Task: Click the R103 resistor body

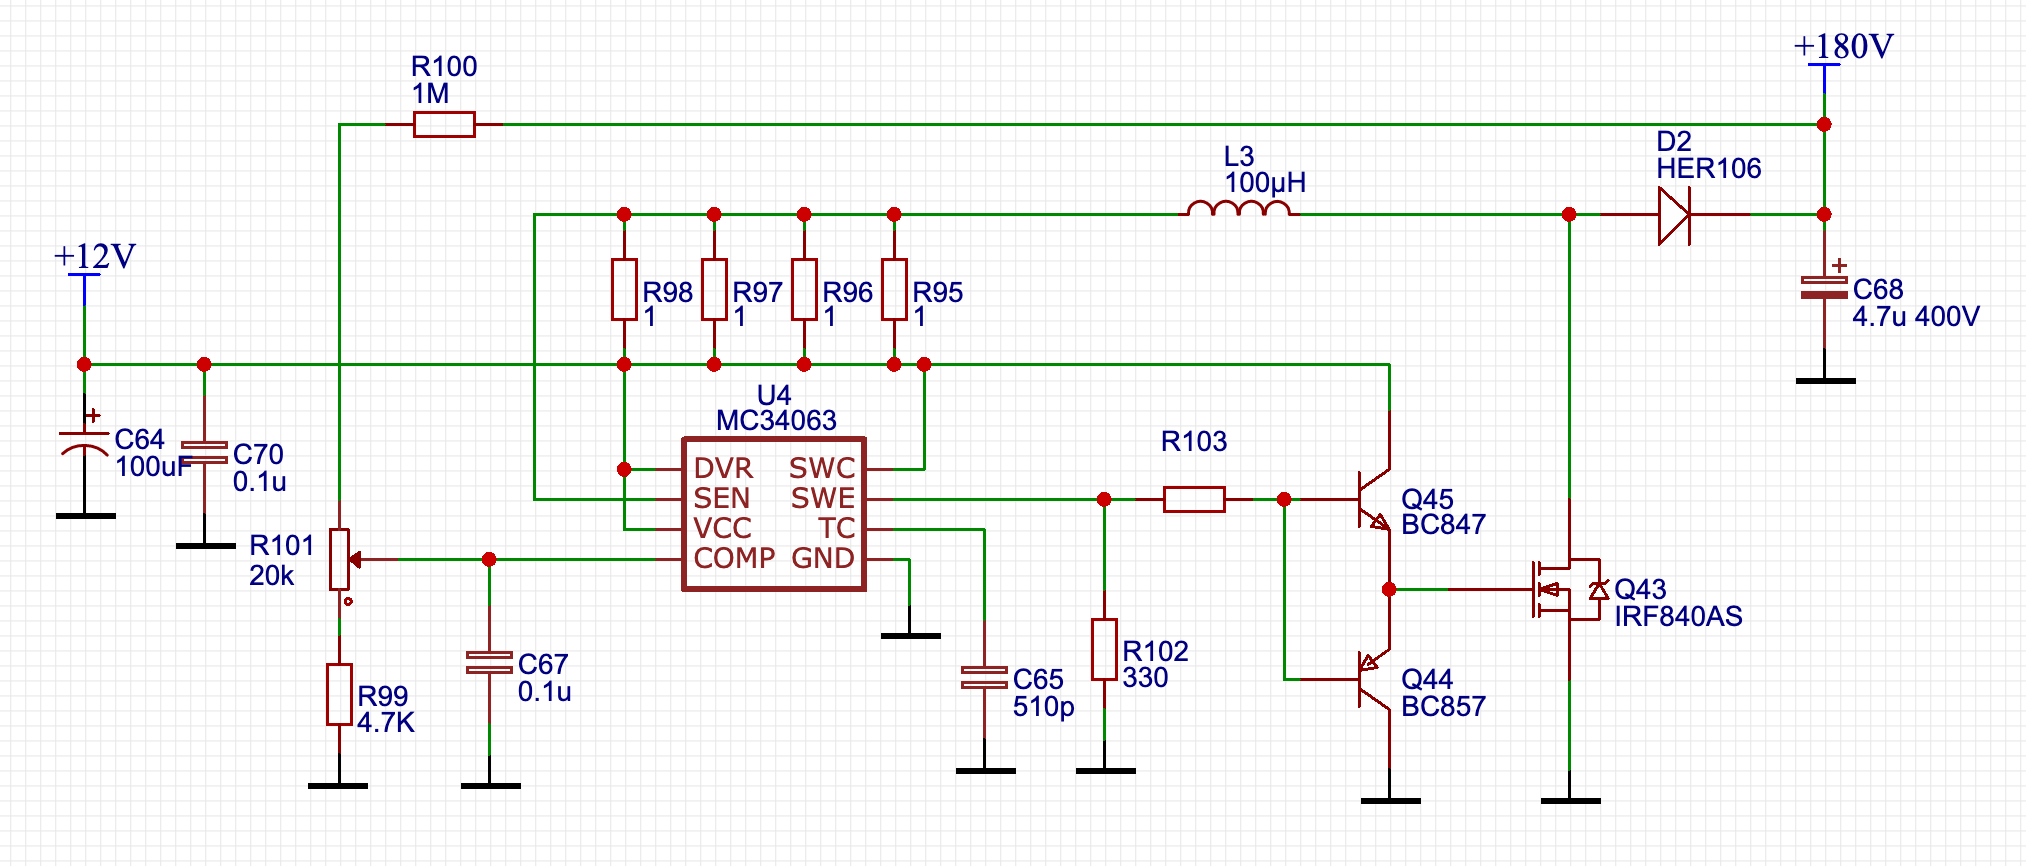Action: pyautogui.click(x=1194, y=499)
